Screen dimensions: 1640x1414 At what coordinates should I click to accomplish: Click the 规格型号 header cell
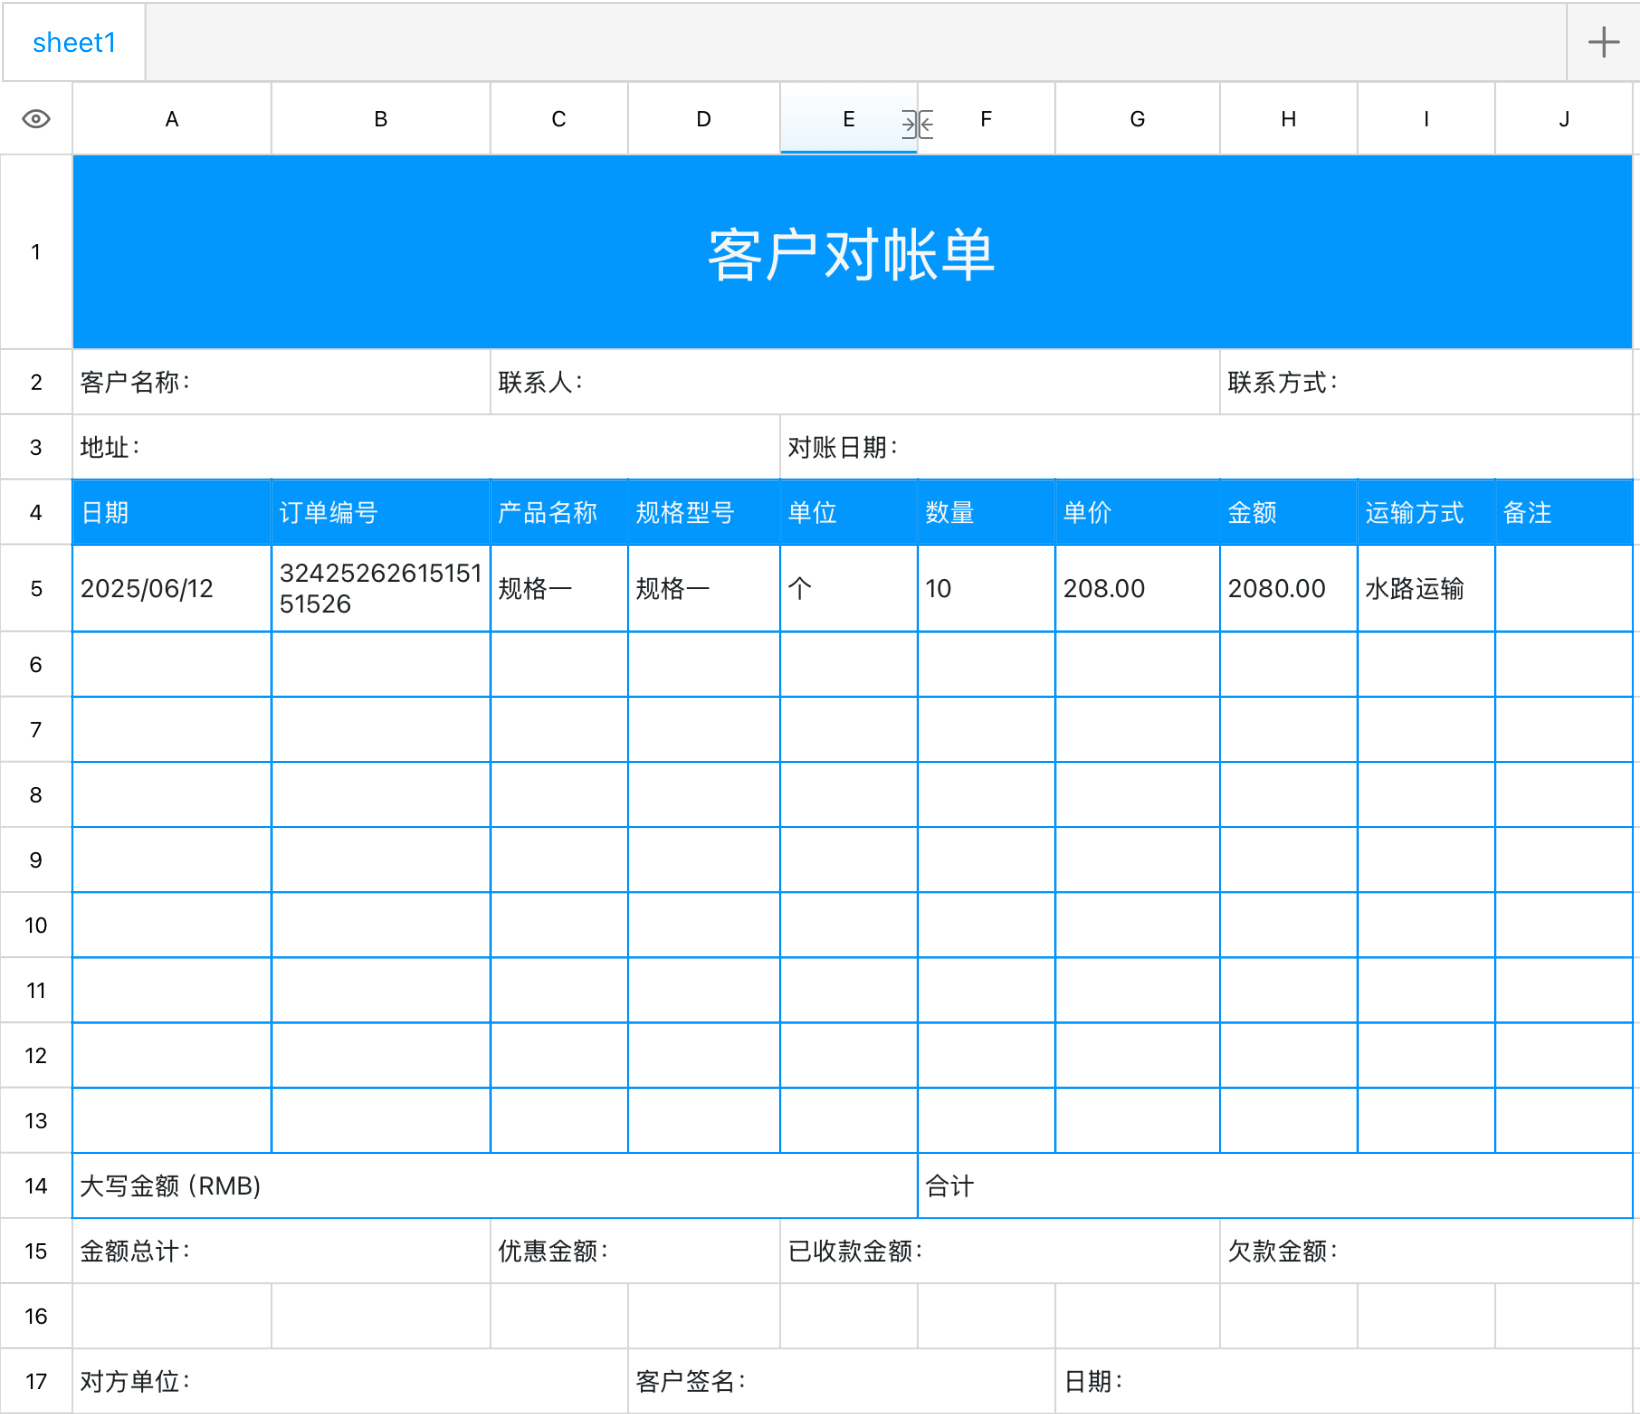(x=704, y=513)
